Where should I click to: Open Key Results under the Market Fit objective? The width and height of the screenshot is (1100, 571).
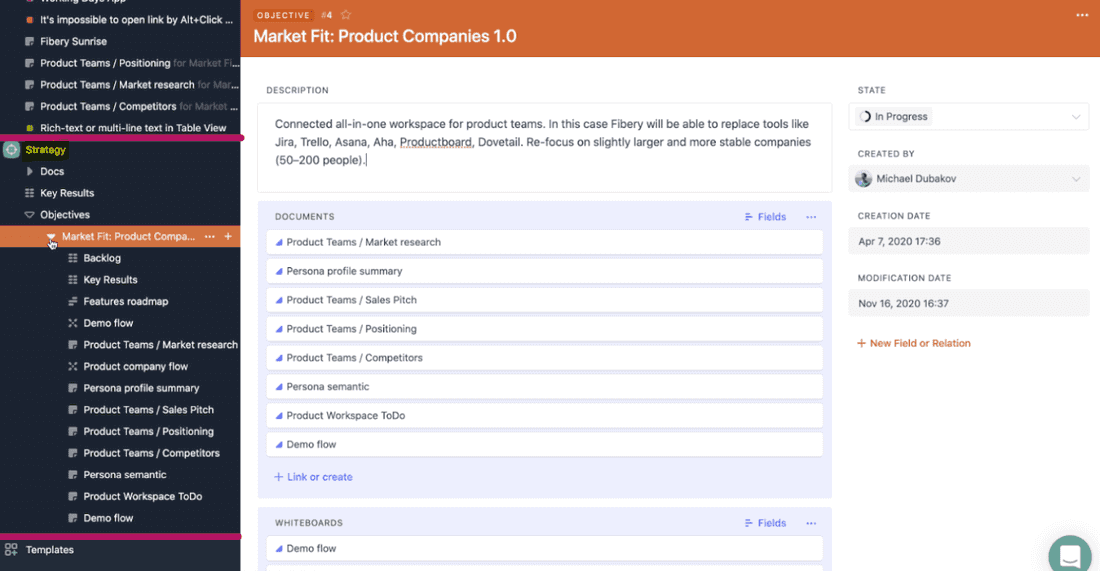pyautogui.click(x=110, y=280)
